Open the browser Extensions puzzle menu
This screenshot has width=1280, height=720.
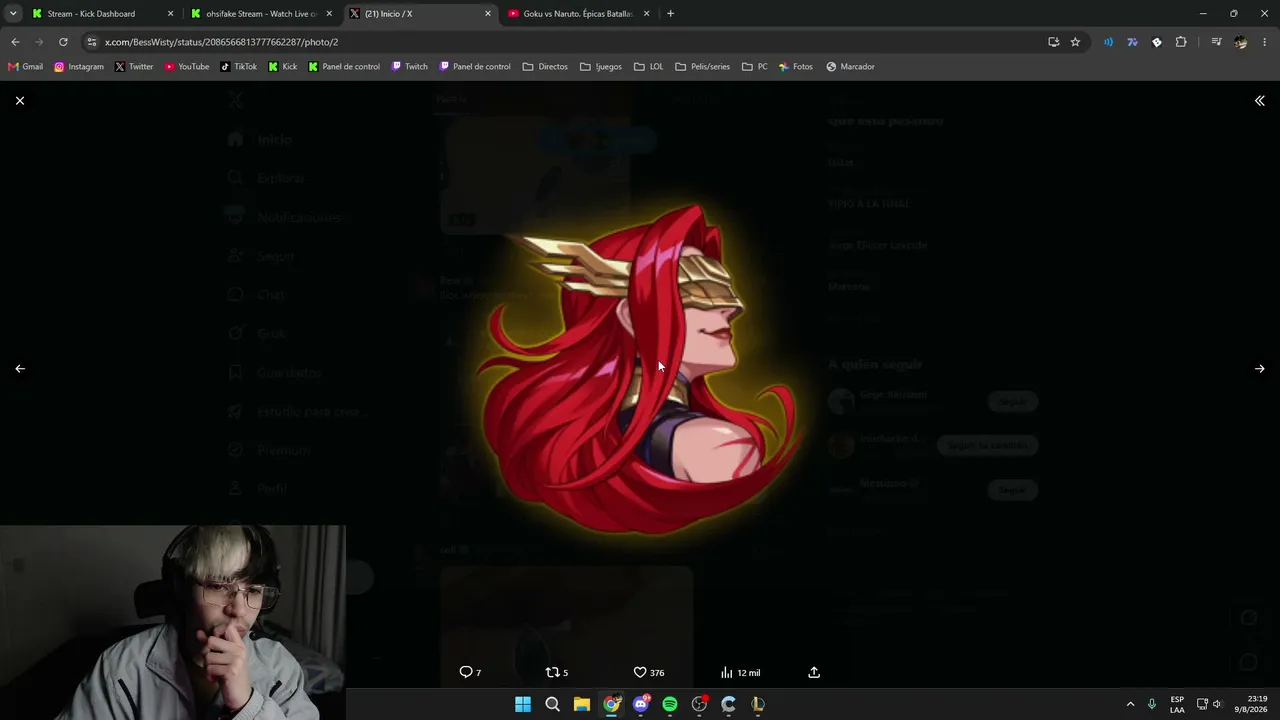pyautogui.click(x=1181, y=42)
